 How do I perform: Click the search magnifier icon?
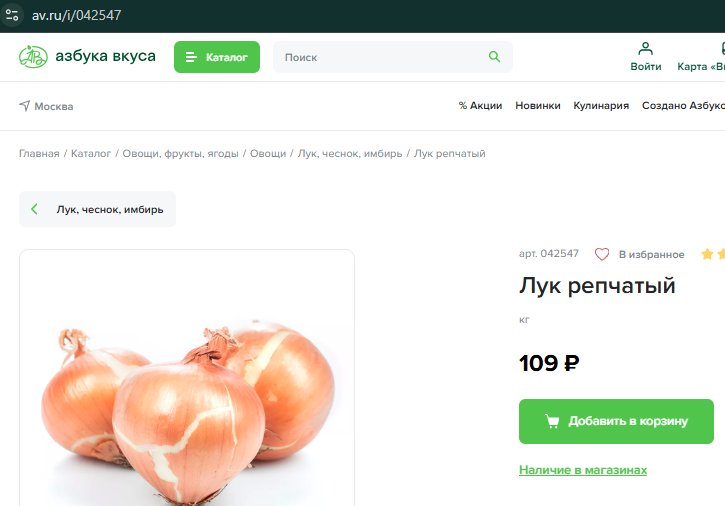(x=494, y=57)
